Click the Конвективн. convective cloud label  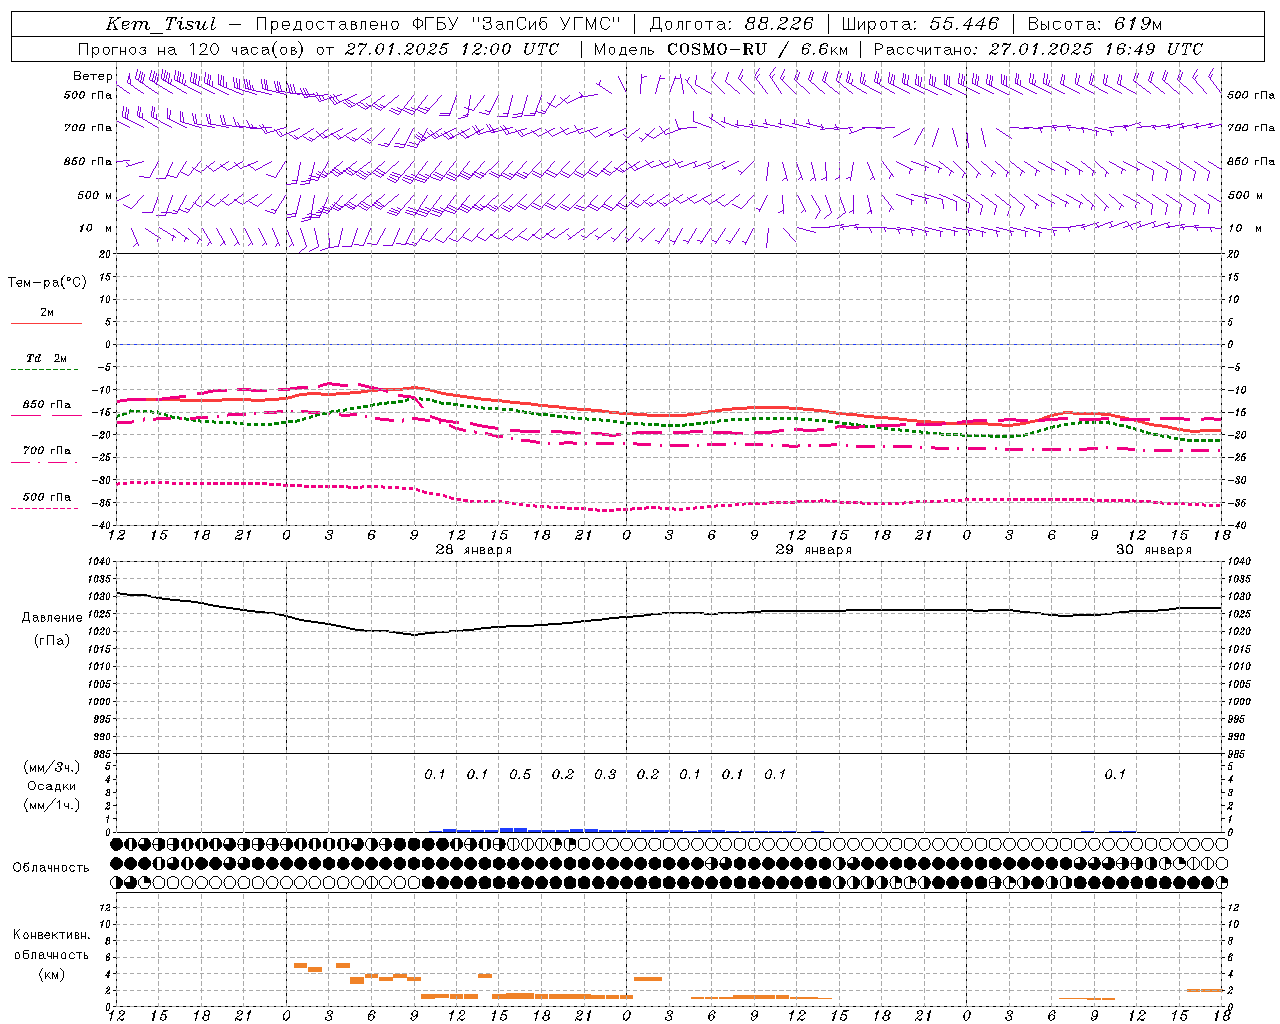[51, 935]
